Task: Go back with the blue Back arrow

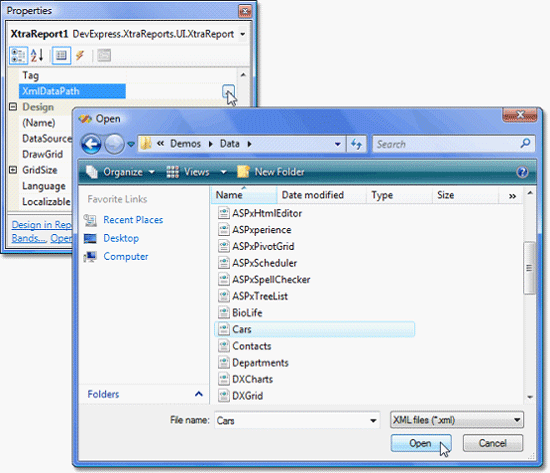Action: click(91, 144)
